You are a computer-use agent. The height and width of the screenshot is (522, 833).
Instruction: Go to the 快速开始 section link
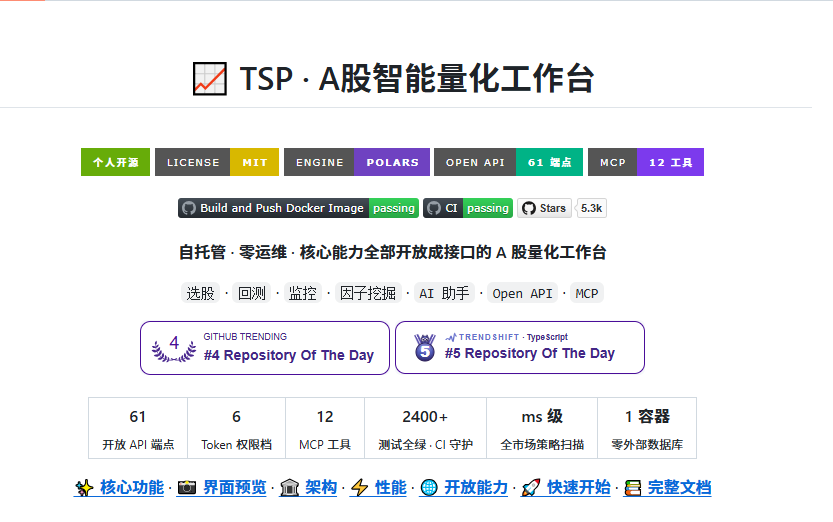(x=579, y=487)
